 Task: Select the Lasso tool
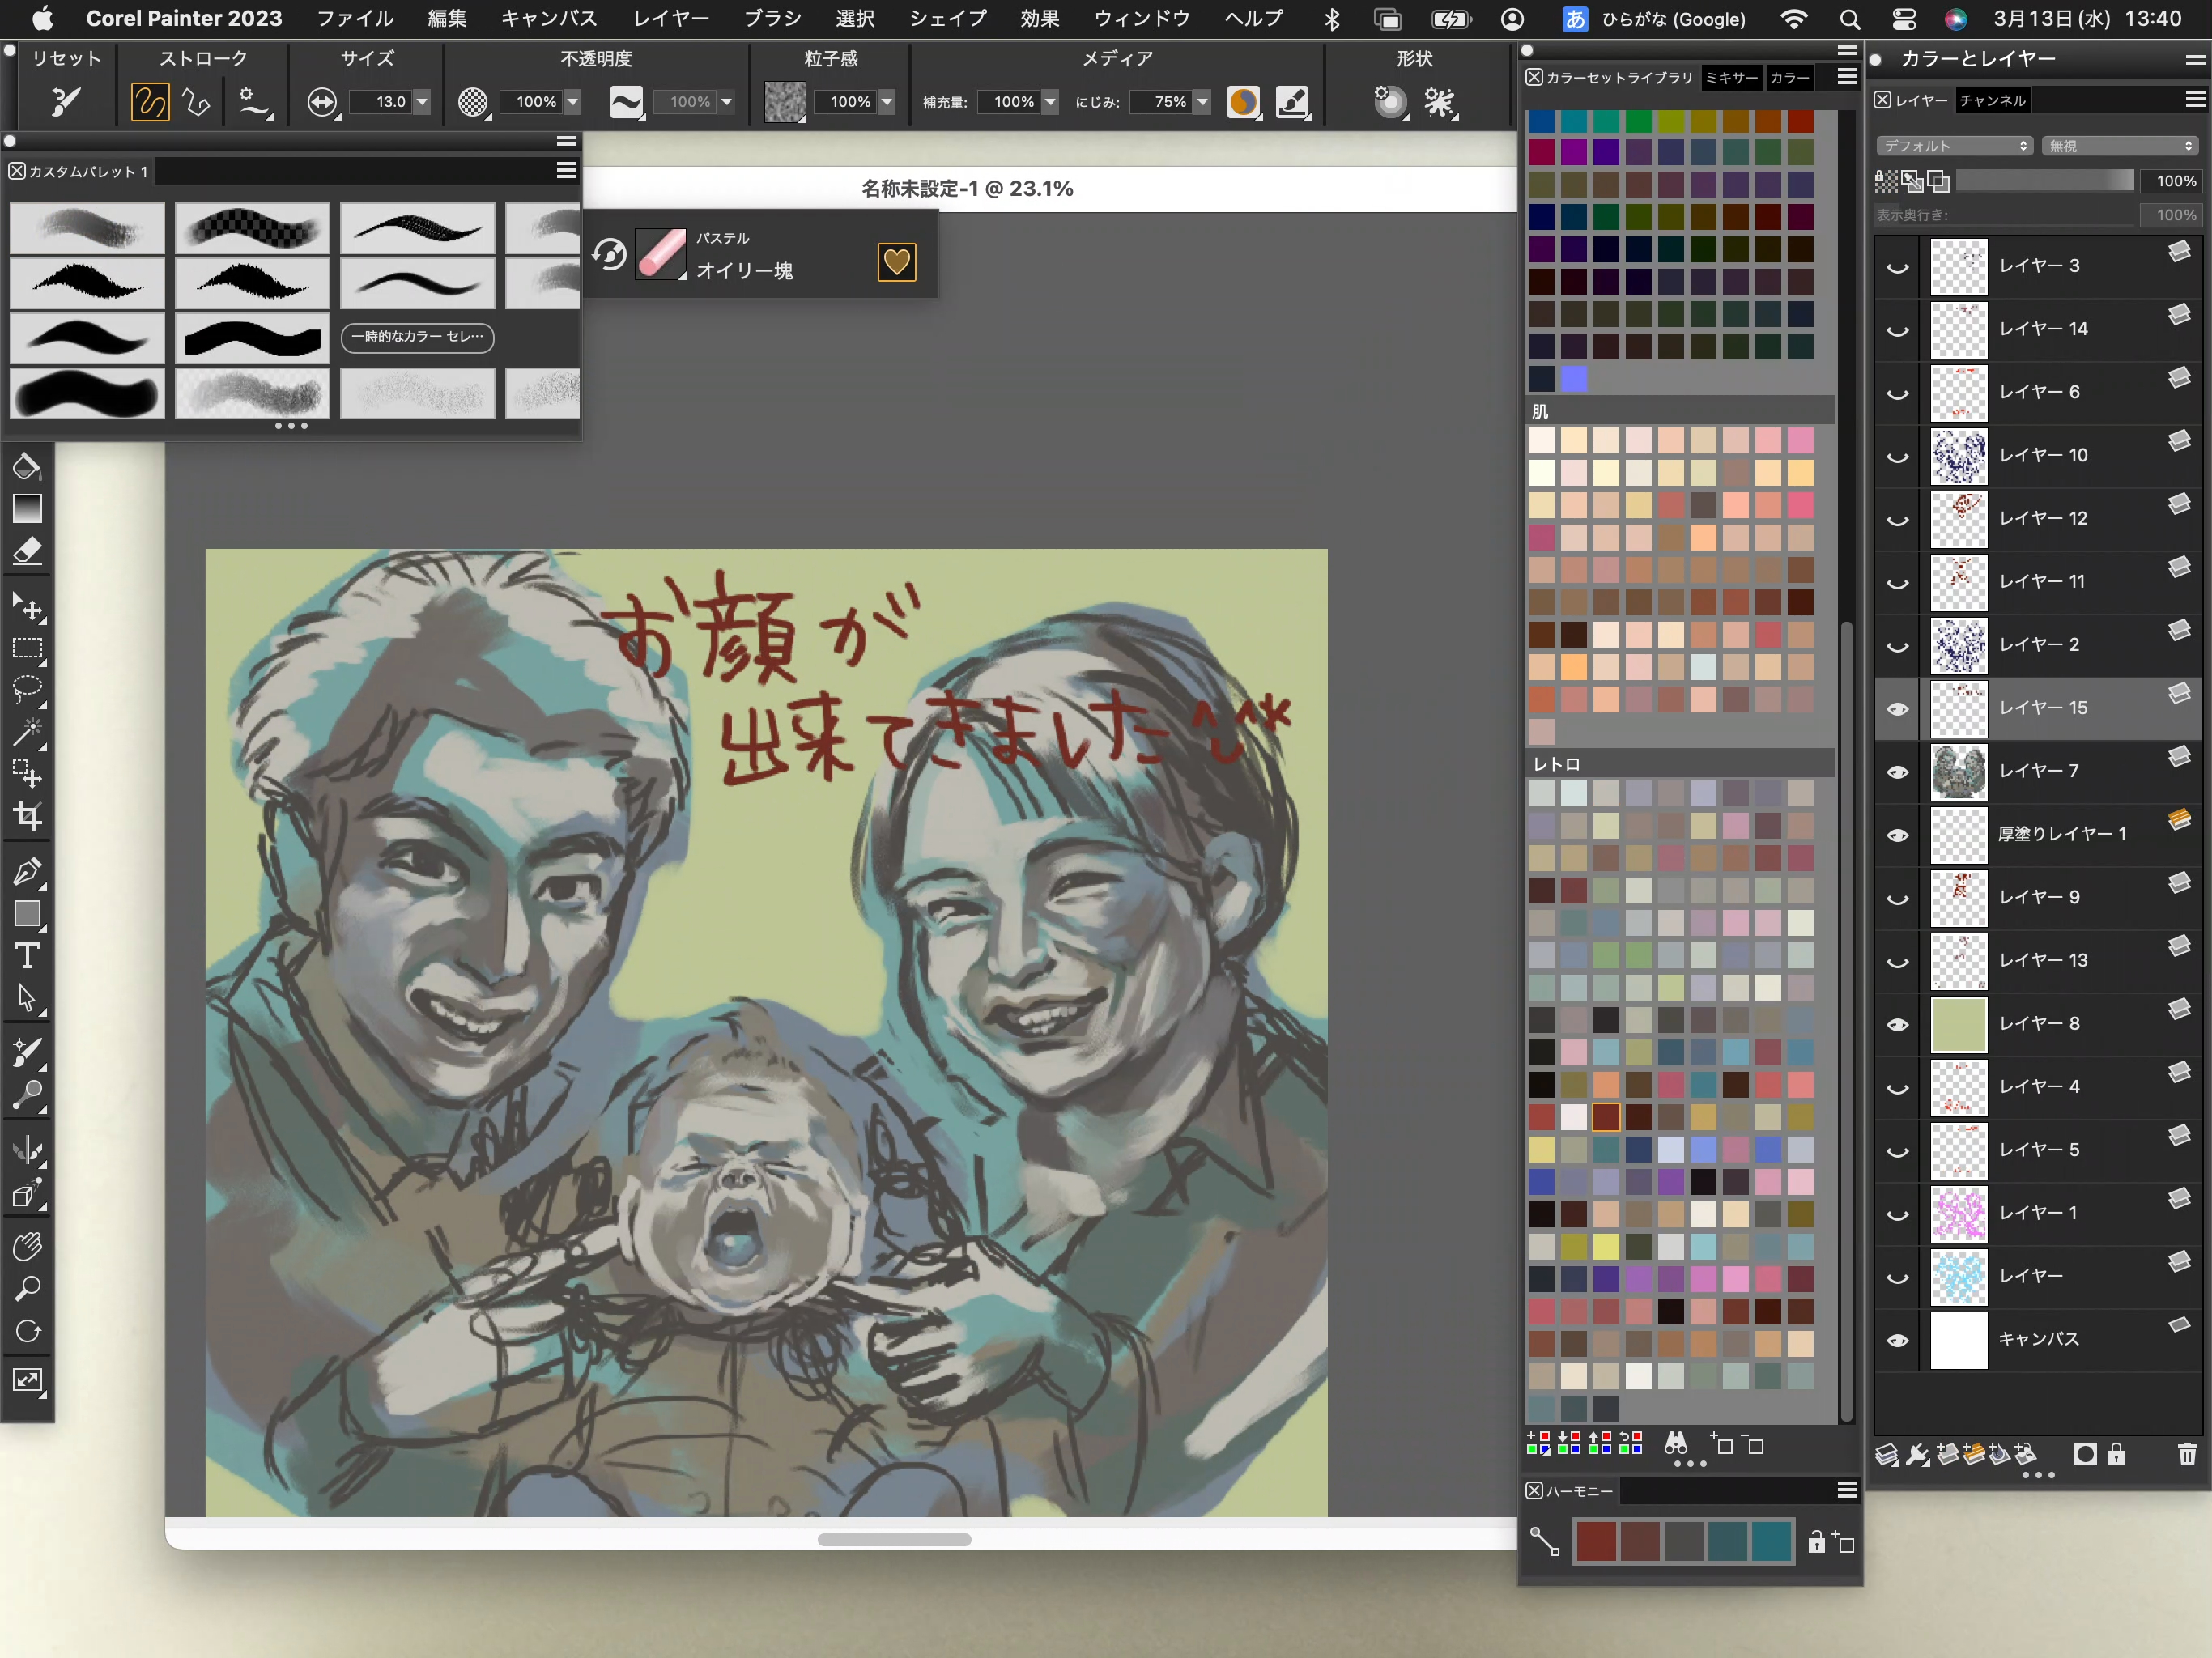[x=27, y=690]
